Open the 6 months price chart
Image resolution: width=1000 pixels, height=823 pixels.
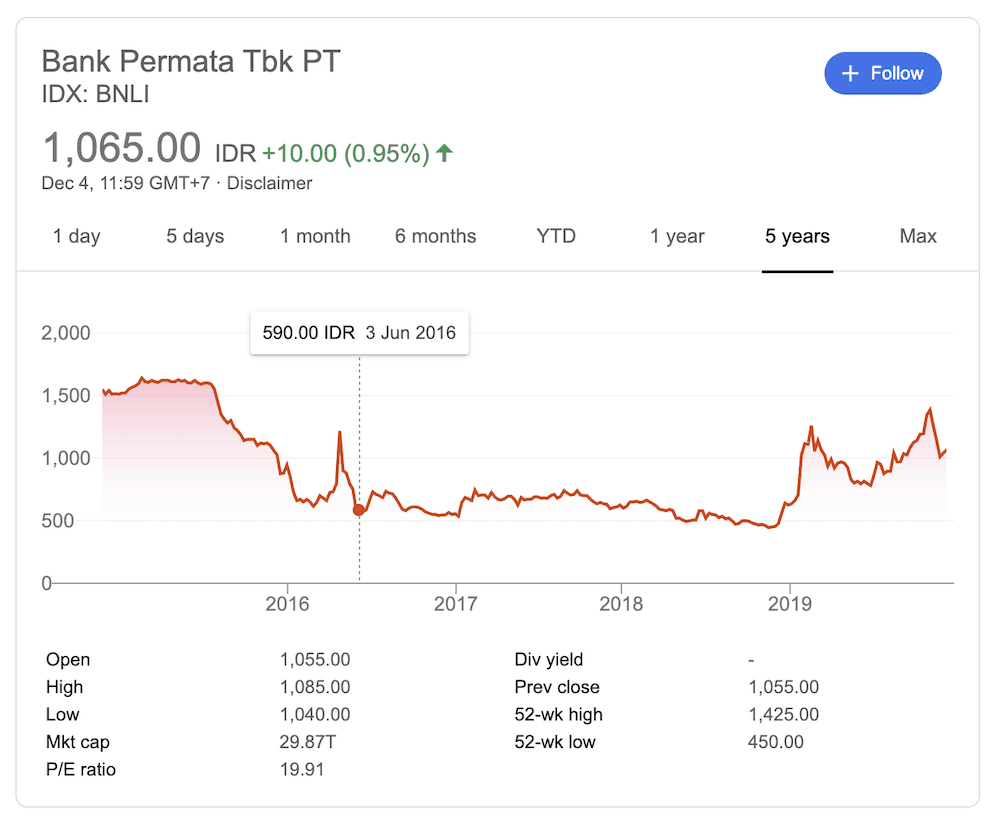click(435, 236)
